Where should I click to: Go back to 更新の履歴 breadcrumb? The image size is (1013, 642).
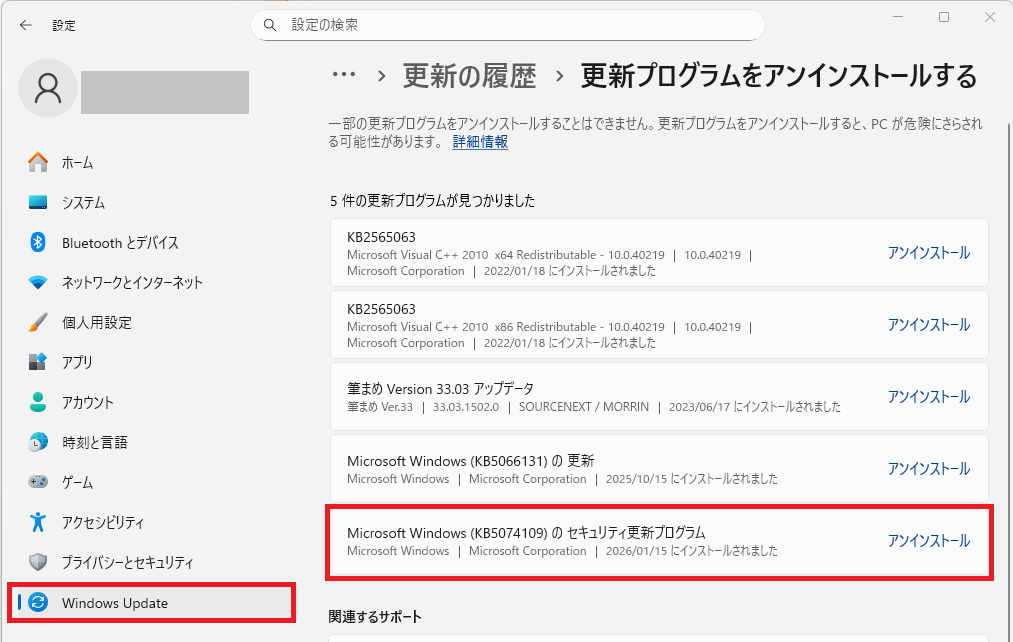pos(470,76)
